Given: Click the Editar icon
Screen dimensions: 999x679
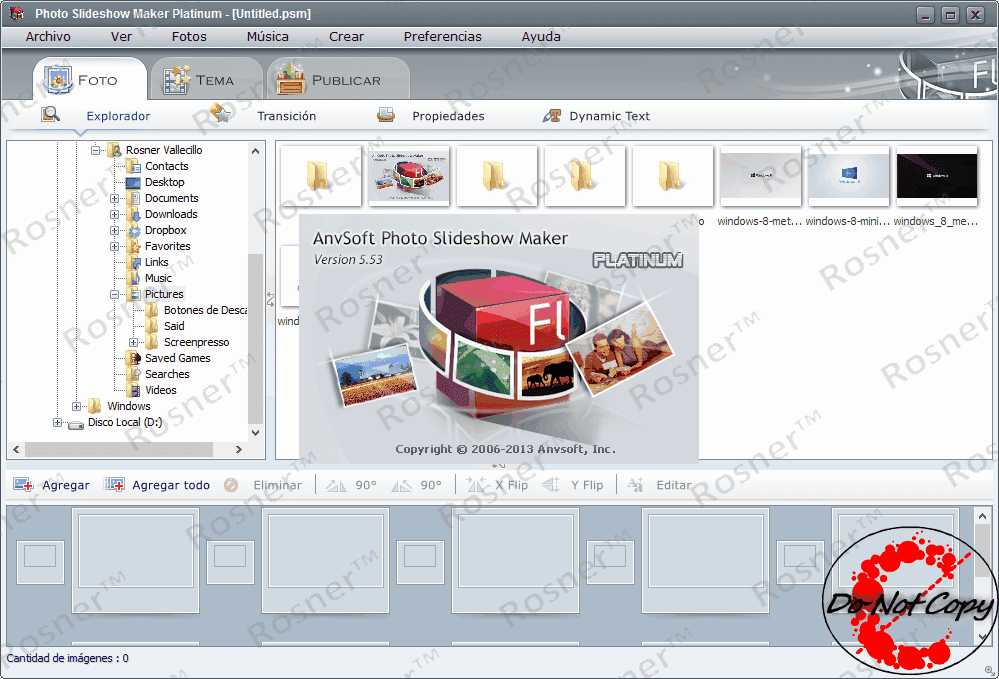Looking at the screenshot, I should [x=635, y=485].
